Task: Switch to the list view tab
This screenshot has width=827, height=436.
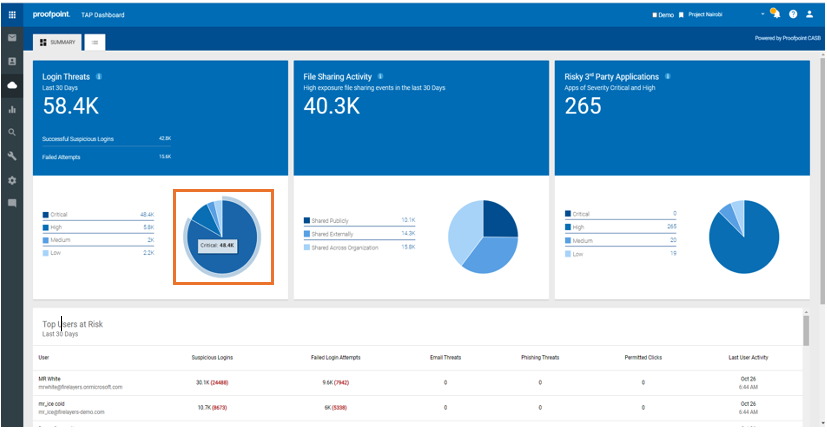Action: (x=95, y=42)
